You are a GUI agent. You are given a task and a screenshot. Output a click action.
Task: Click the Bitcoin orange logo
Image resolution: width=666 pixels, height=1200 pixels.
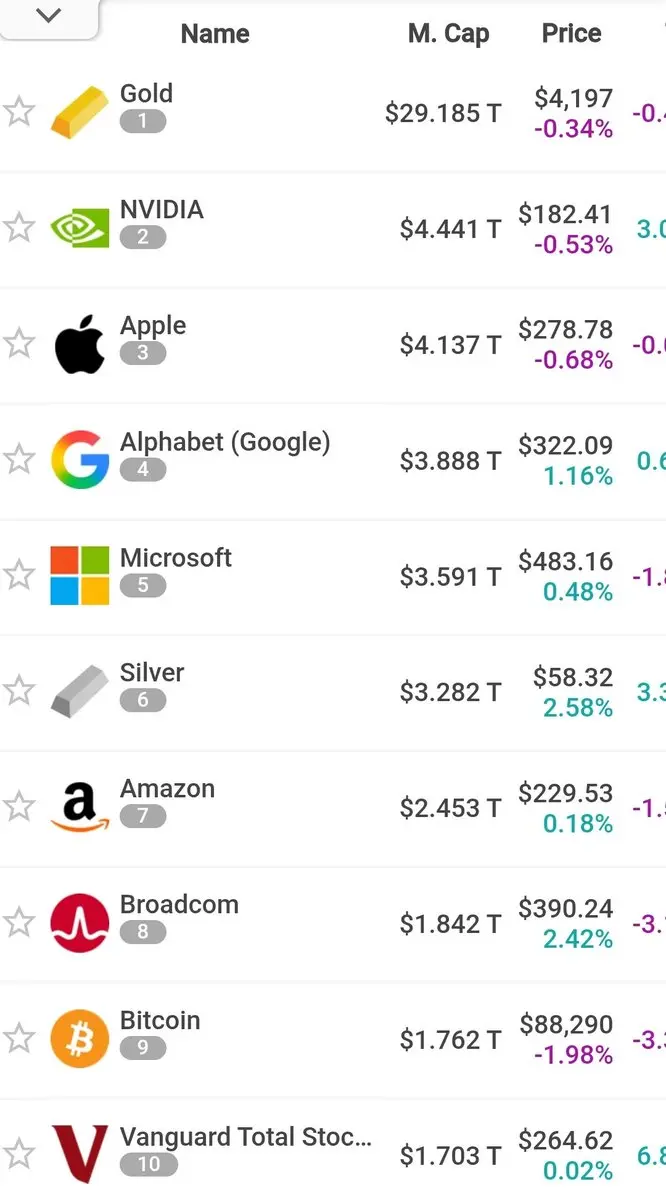[x=79, y=1039]
